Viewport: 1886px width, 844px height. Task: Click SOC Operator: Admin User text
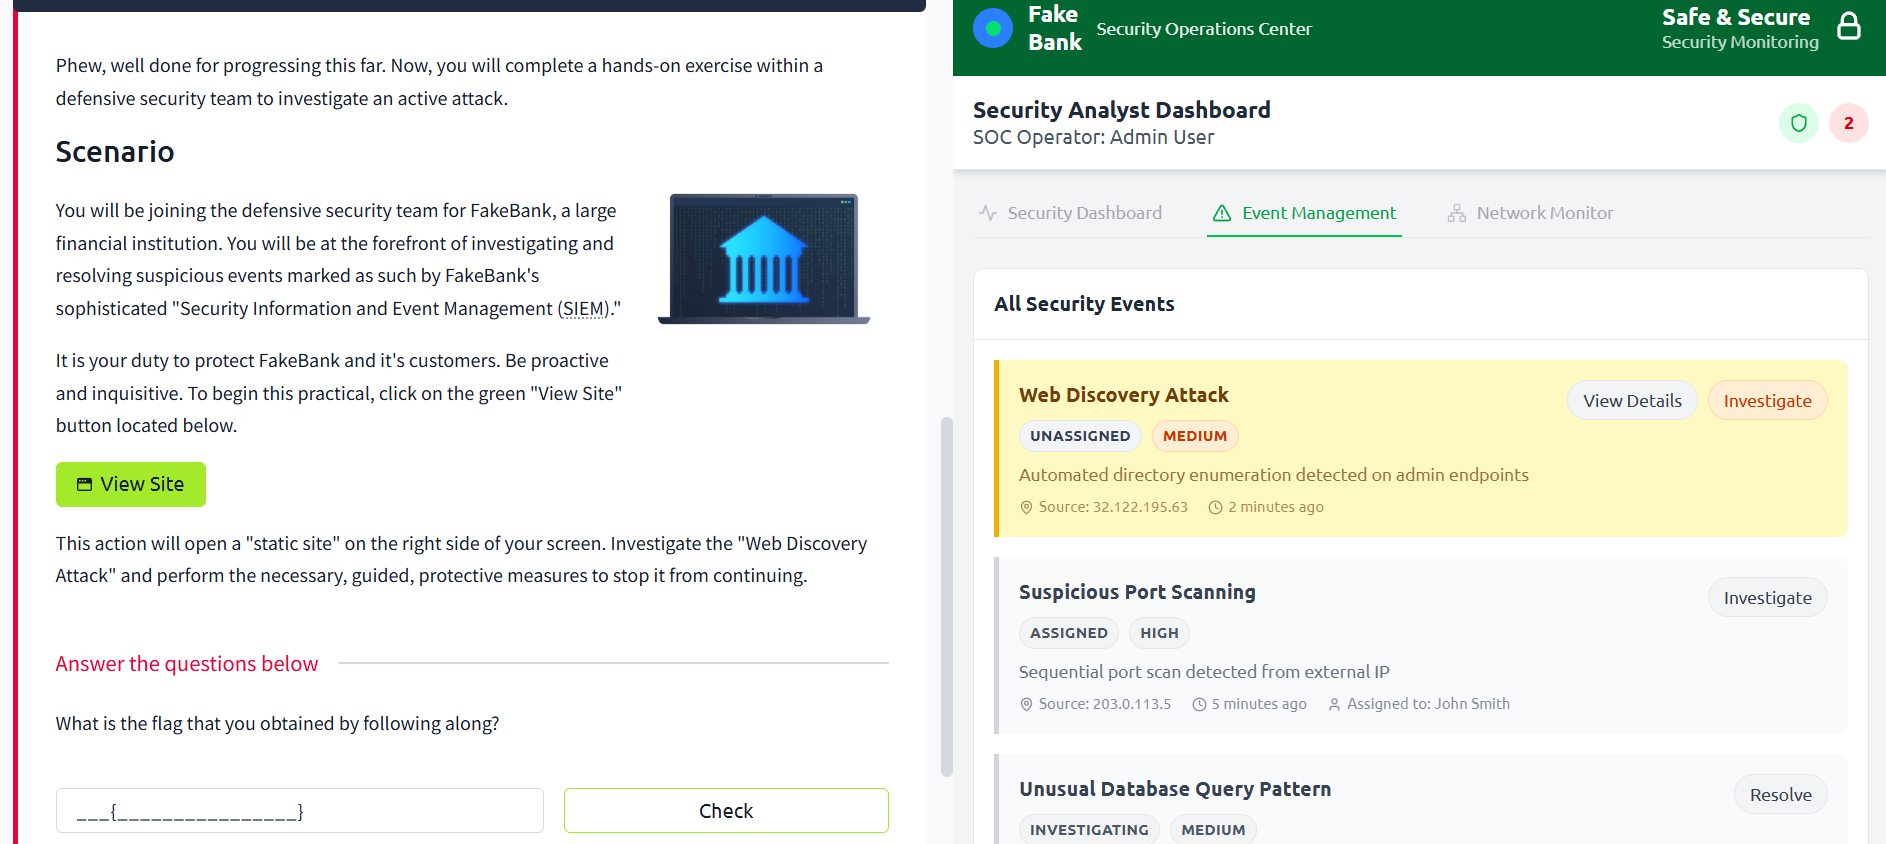click(x=1093, y=137)
